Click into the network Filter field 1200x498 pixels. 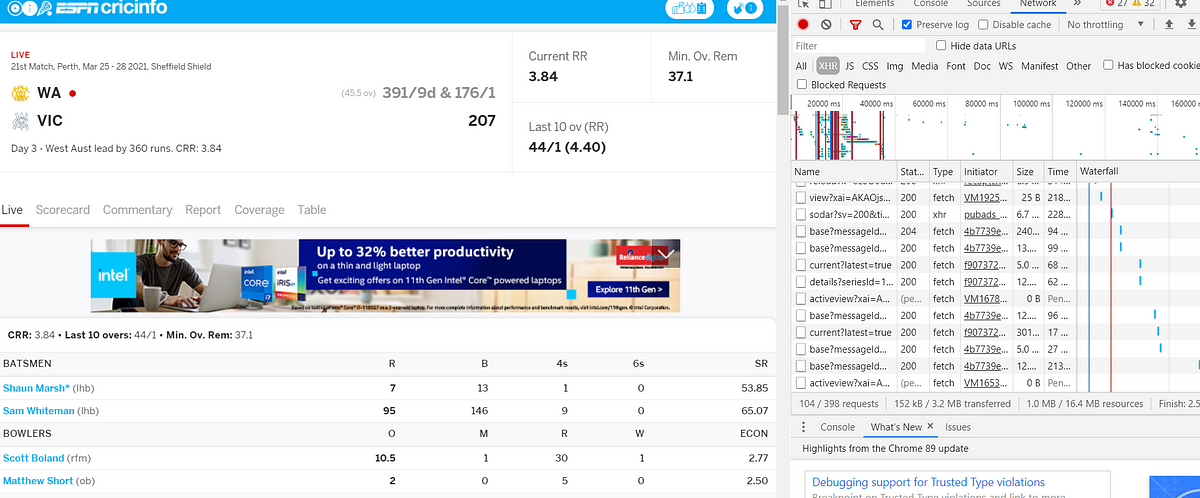860,45
